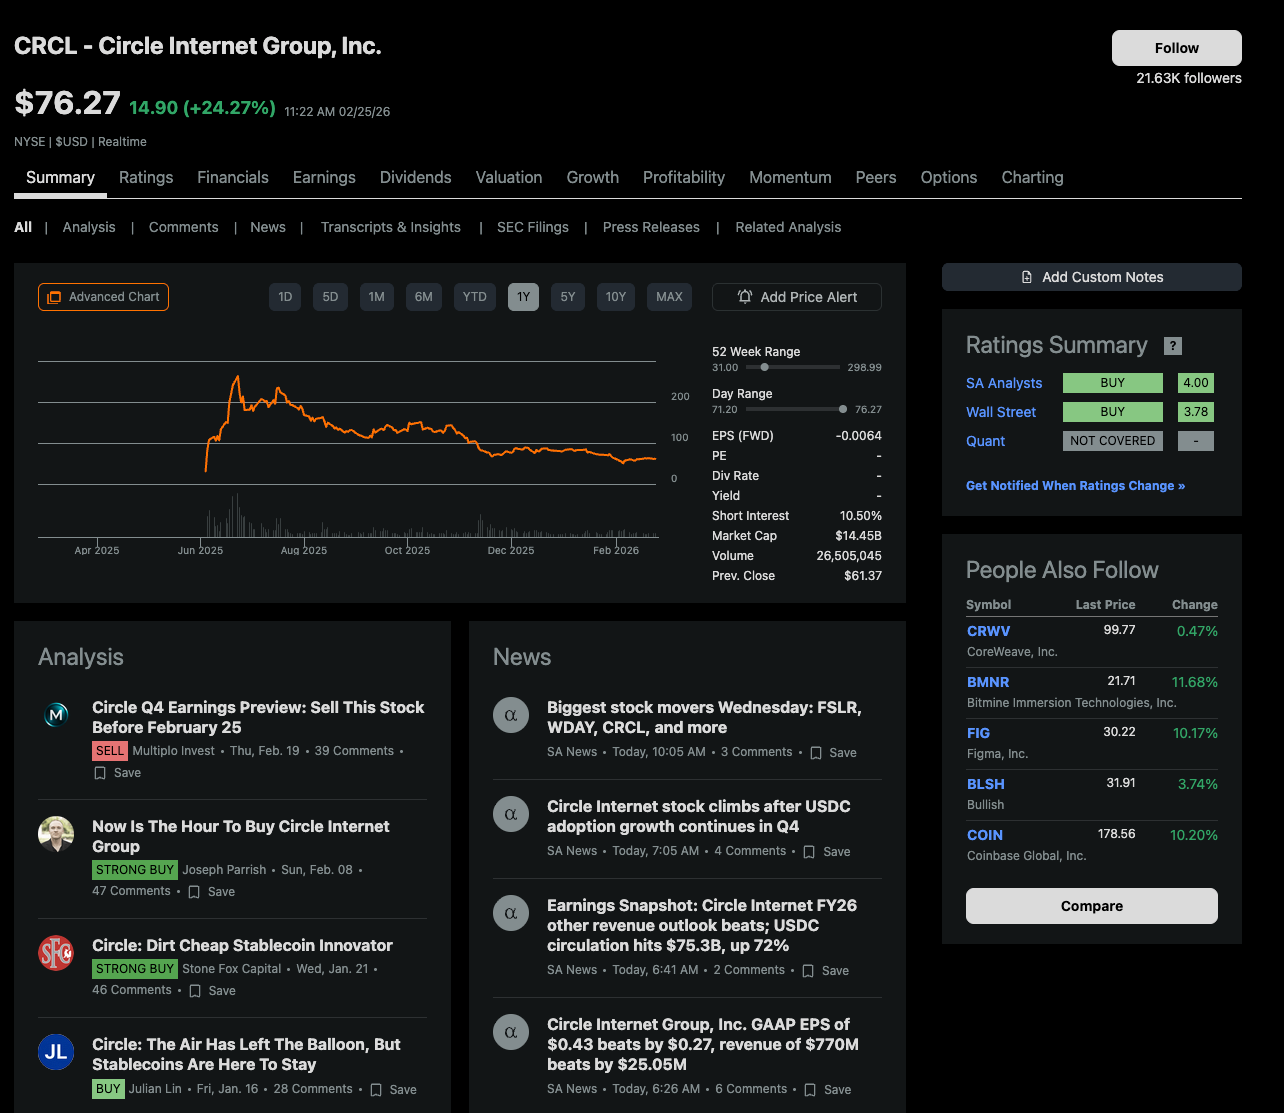Open the Ratings tab

click(146, 177)
